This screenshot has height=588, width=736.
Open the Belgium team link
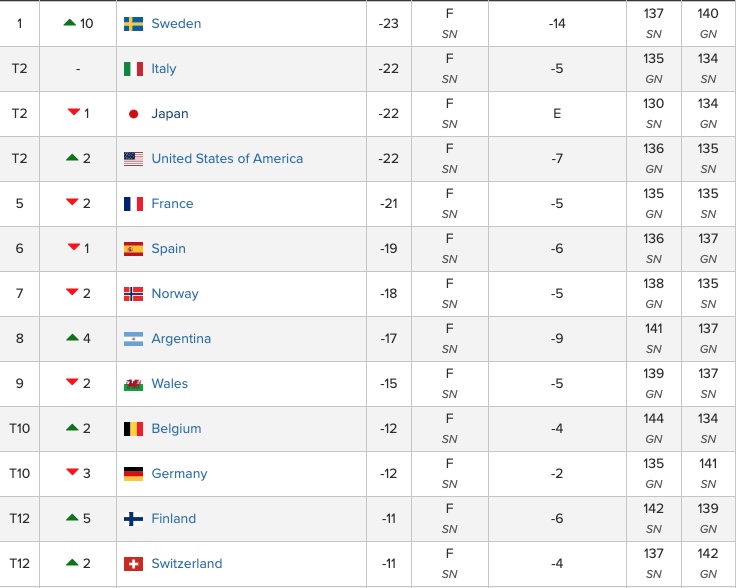(x=176, y=429)
